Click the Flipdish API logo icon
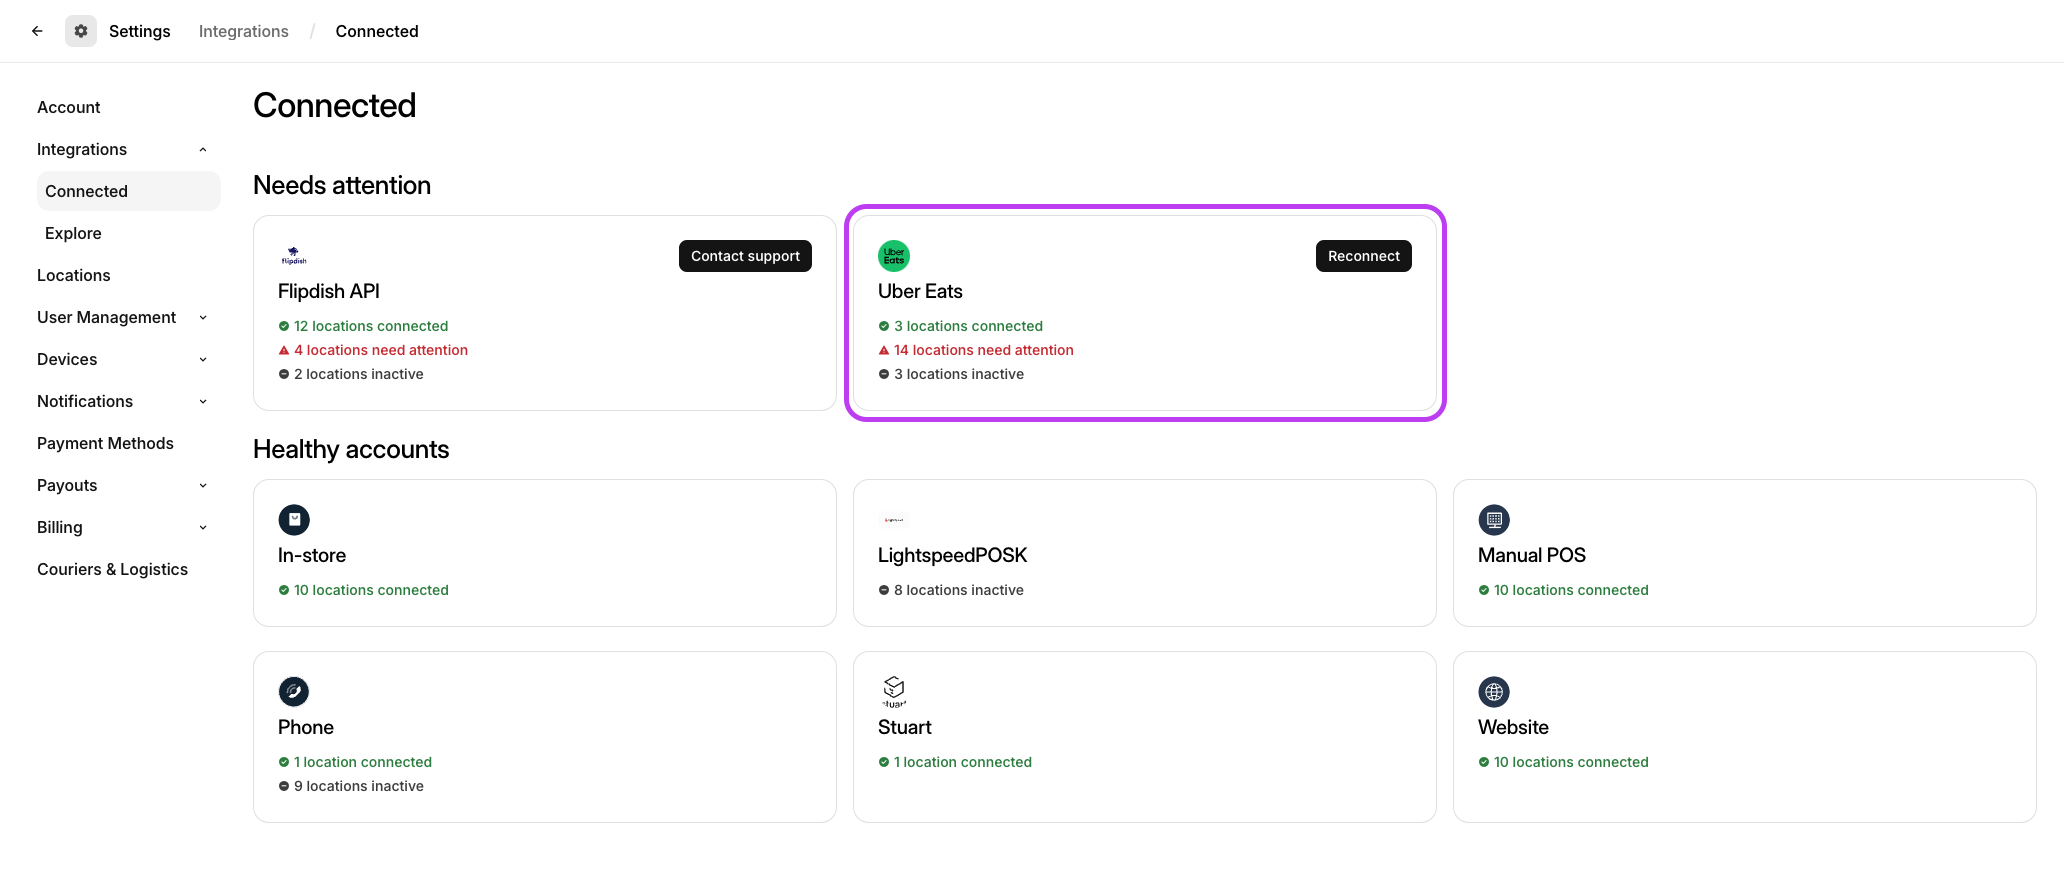 294,256
